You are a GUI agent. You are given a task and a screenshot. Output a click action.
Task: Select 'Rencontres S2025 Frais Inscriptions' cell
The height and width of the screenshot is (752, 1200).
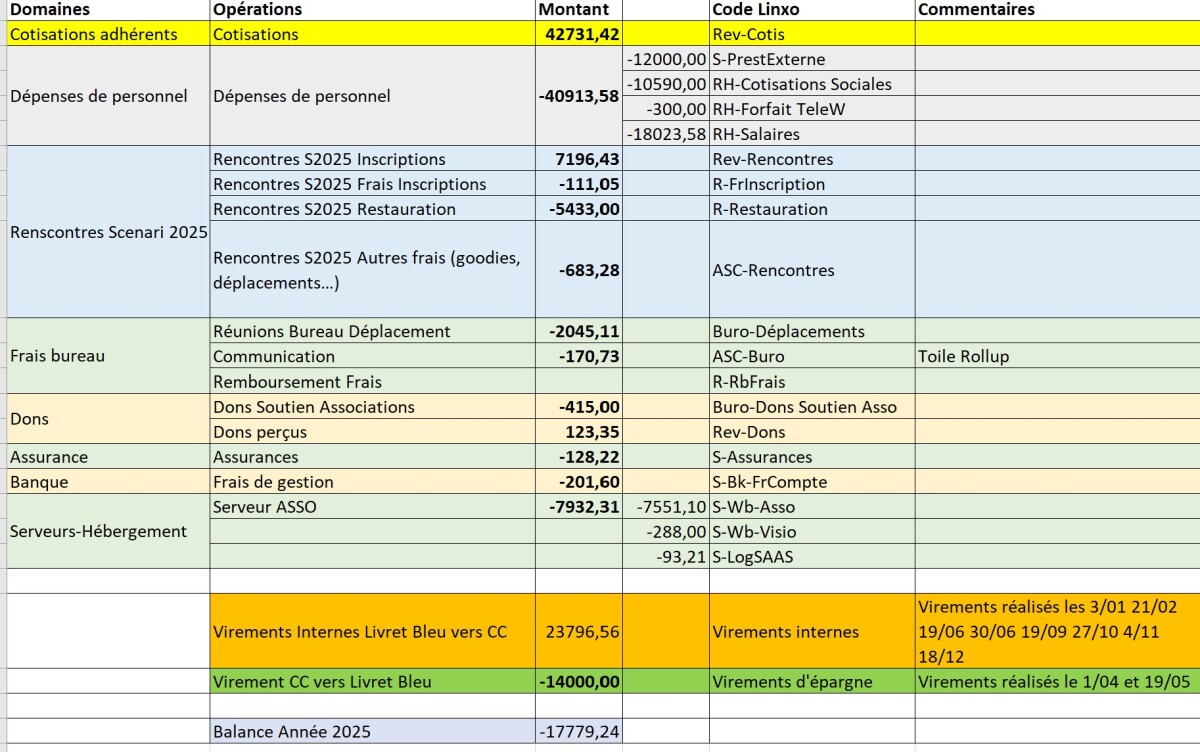(x=372, y=184)
